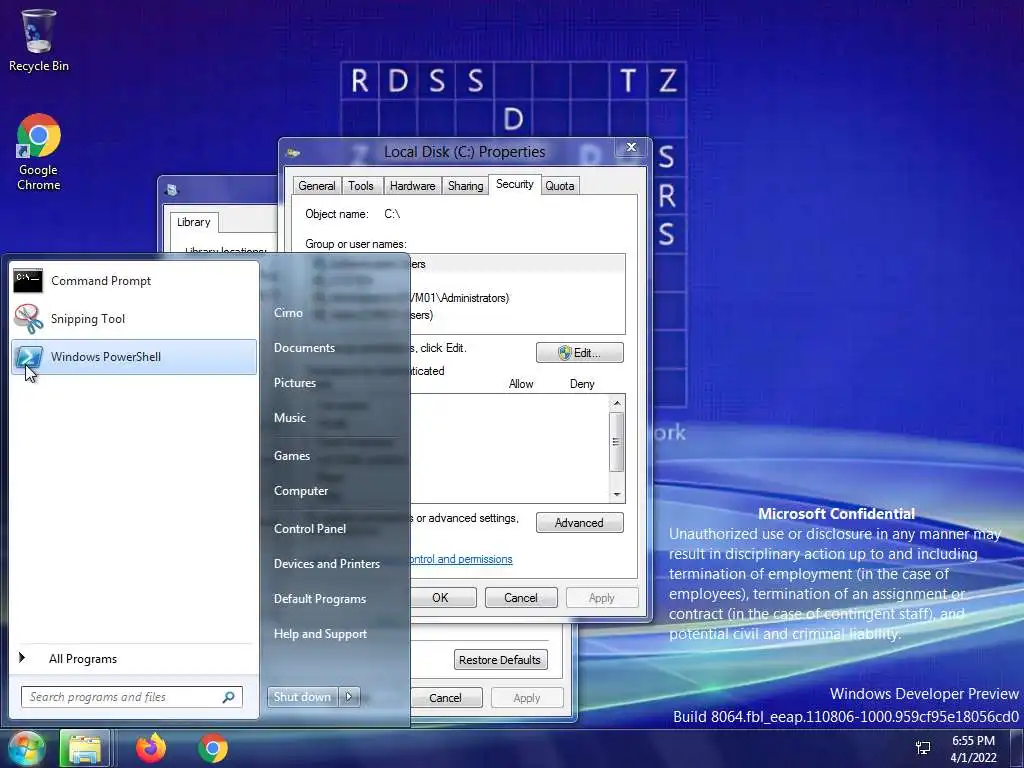
Task: Click the Edit... permissions button
Action: tap(579, 353)
